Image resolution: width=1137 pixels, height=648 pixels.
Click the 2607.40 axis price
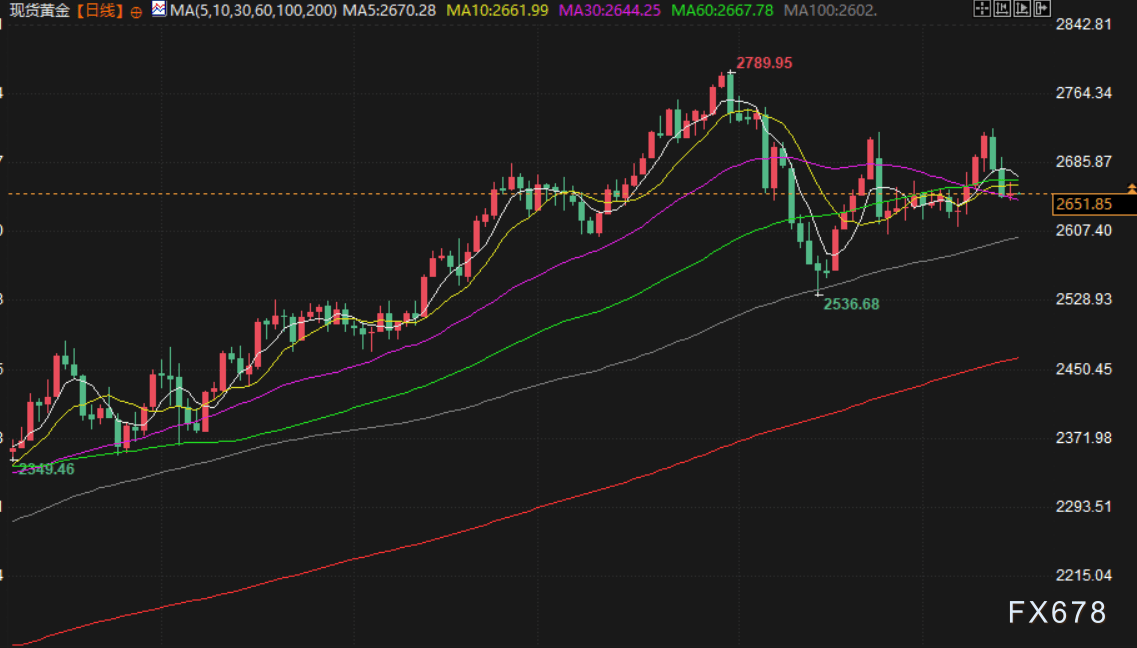pyautogui.click(x=1083, y=230)
